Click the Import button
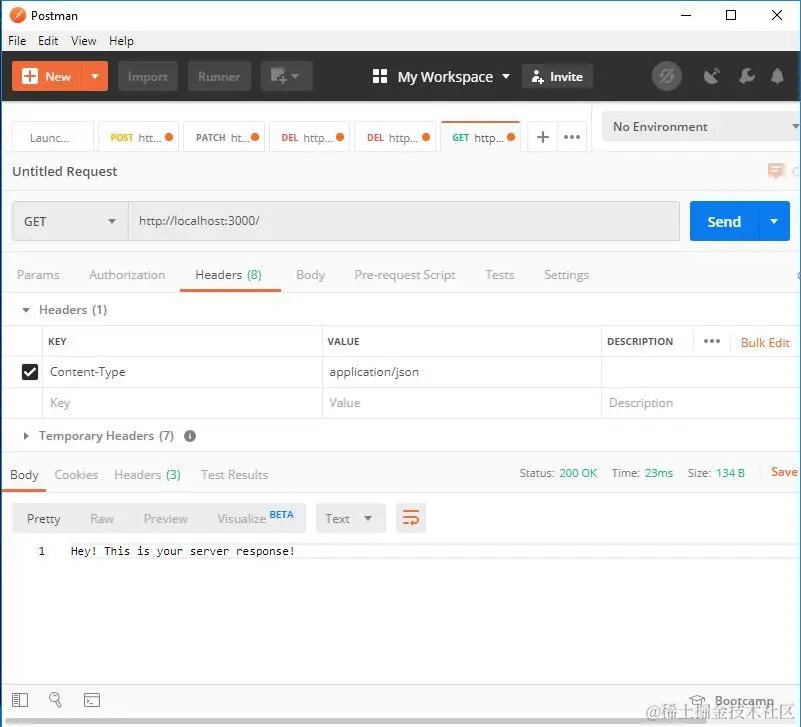801x727 pixels. coord(148,76)
